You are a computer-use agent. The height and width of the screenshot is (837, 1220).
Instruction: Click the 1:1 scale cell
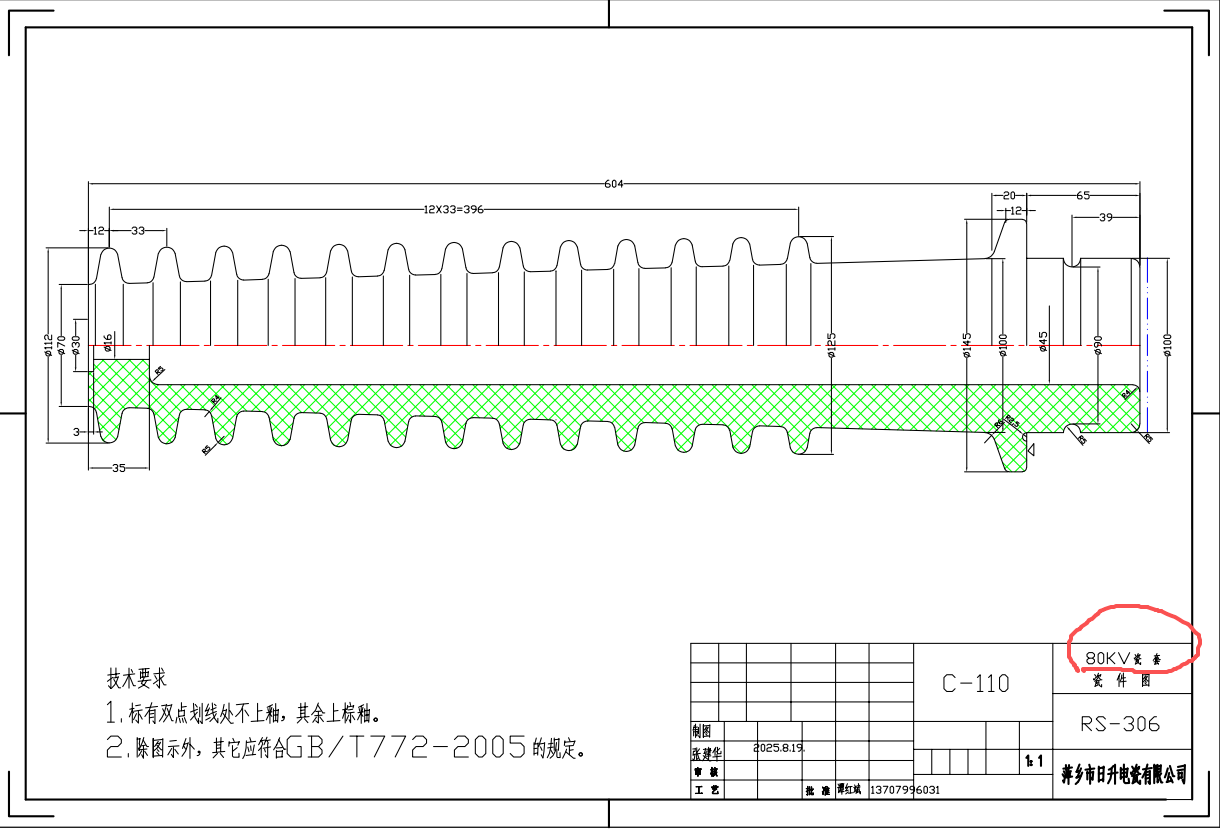tap(1034, 762)
